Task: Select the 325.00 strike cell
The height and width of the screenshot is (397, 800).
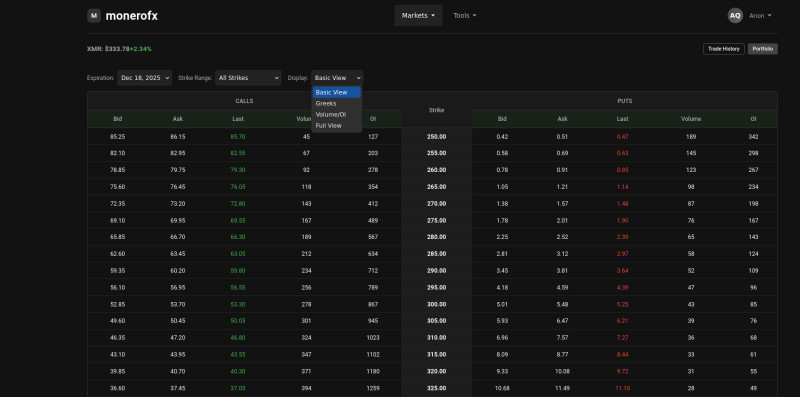Action: point(437,388)
